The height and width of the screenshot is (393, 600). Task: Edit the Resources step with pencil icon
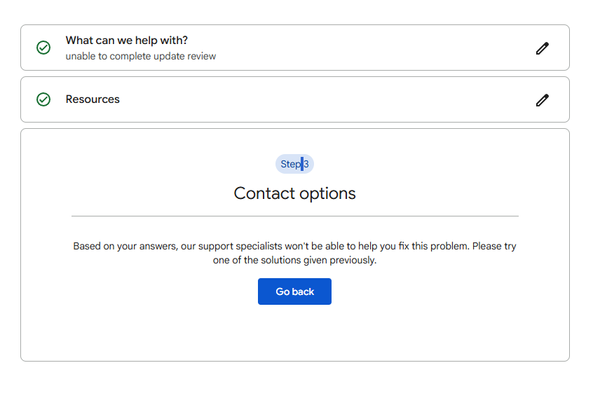(x=542, y=100)
